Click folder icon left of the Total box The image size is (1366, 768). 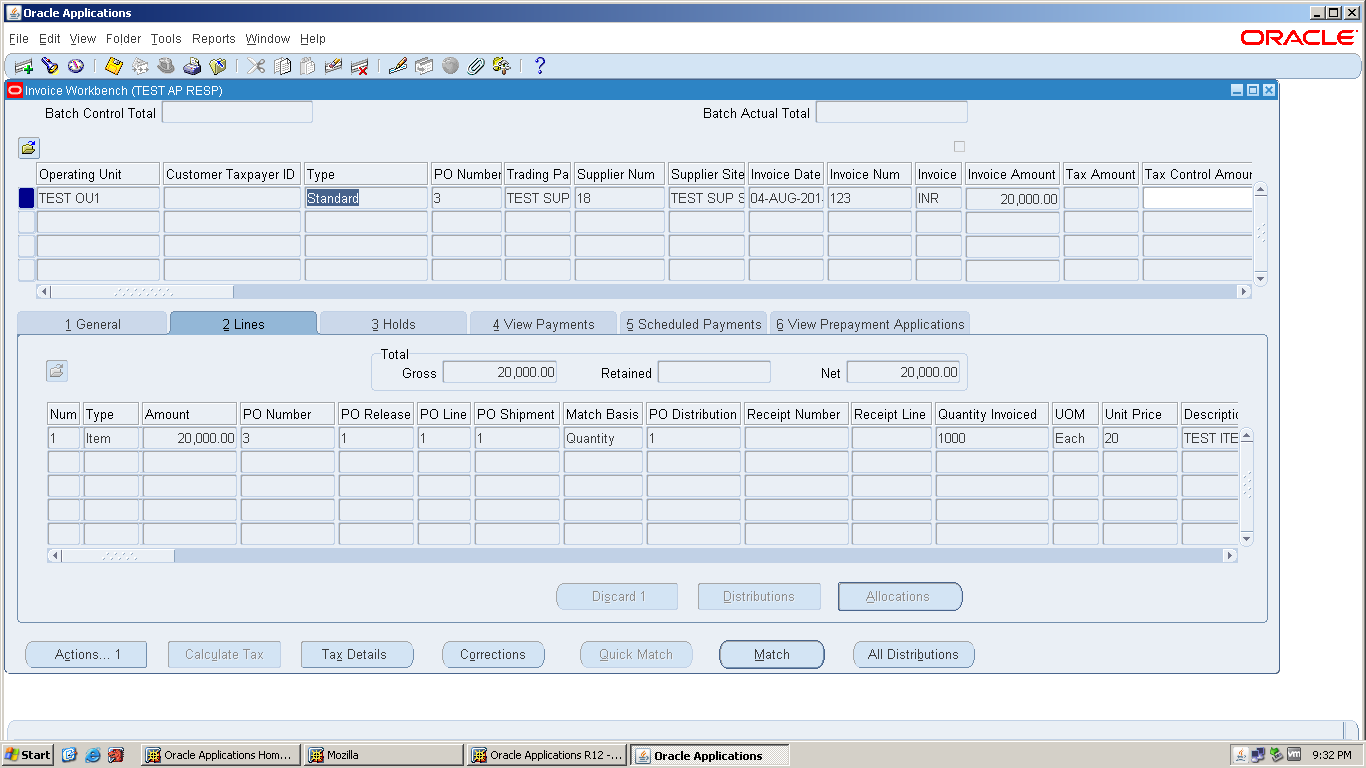[57, 371]
